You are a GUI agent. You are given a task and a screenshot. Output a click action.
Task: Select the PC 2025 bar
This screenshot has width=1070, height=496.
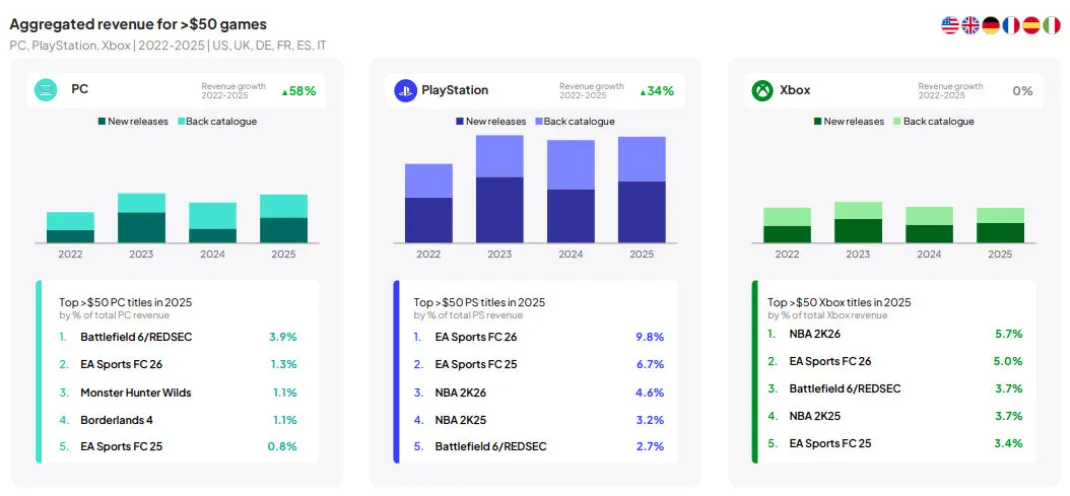284,218
